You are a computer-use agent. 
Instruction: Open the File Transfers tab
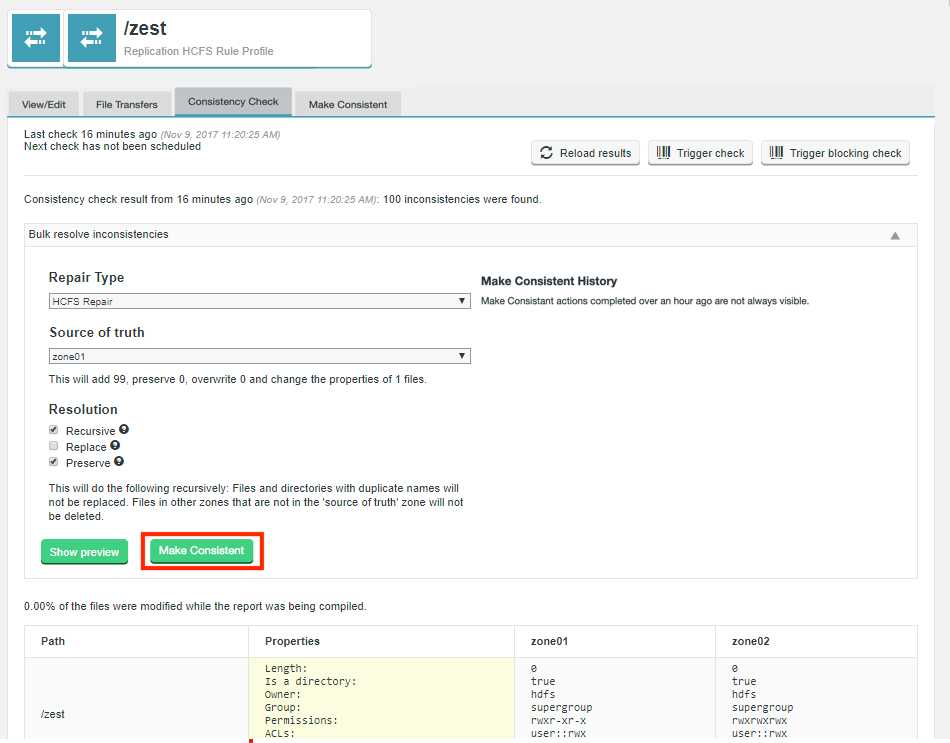coord(127,104)
